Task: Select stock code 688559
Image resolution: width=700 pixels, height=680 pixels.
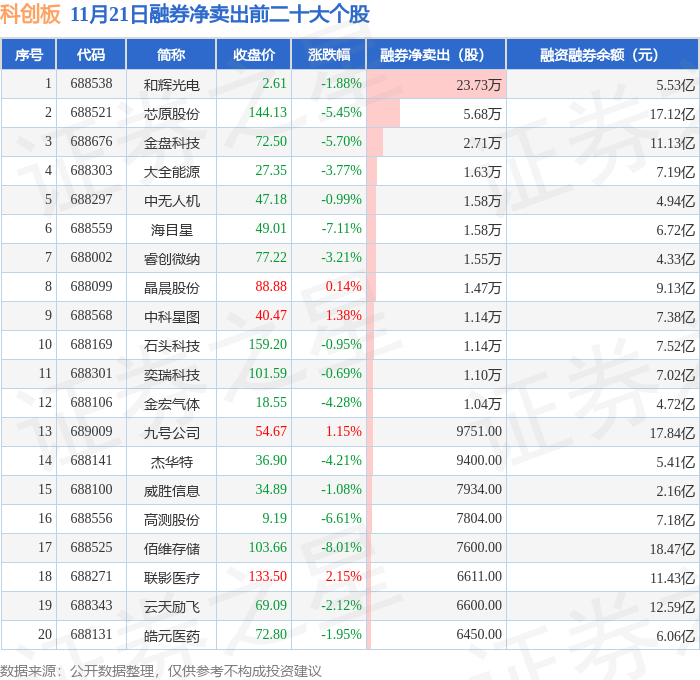Action: pos(91,229)
